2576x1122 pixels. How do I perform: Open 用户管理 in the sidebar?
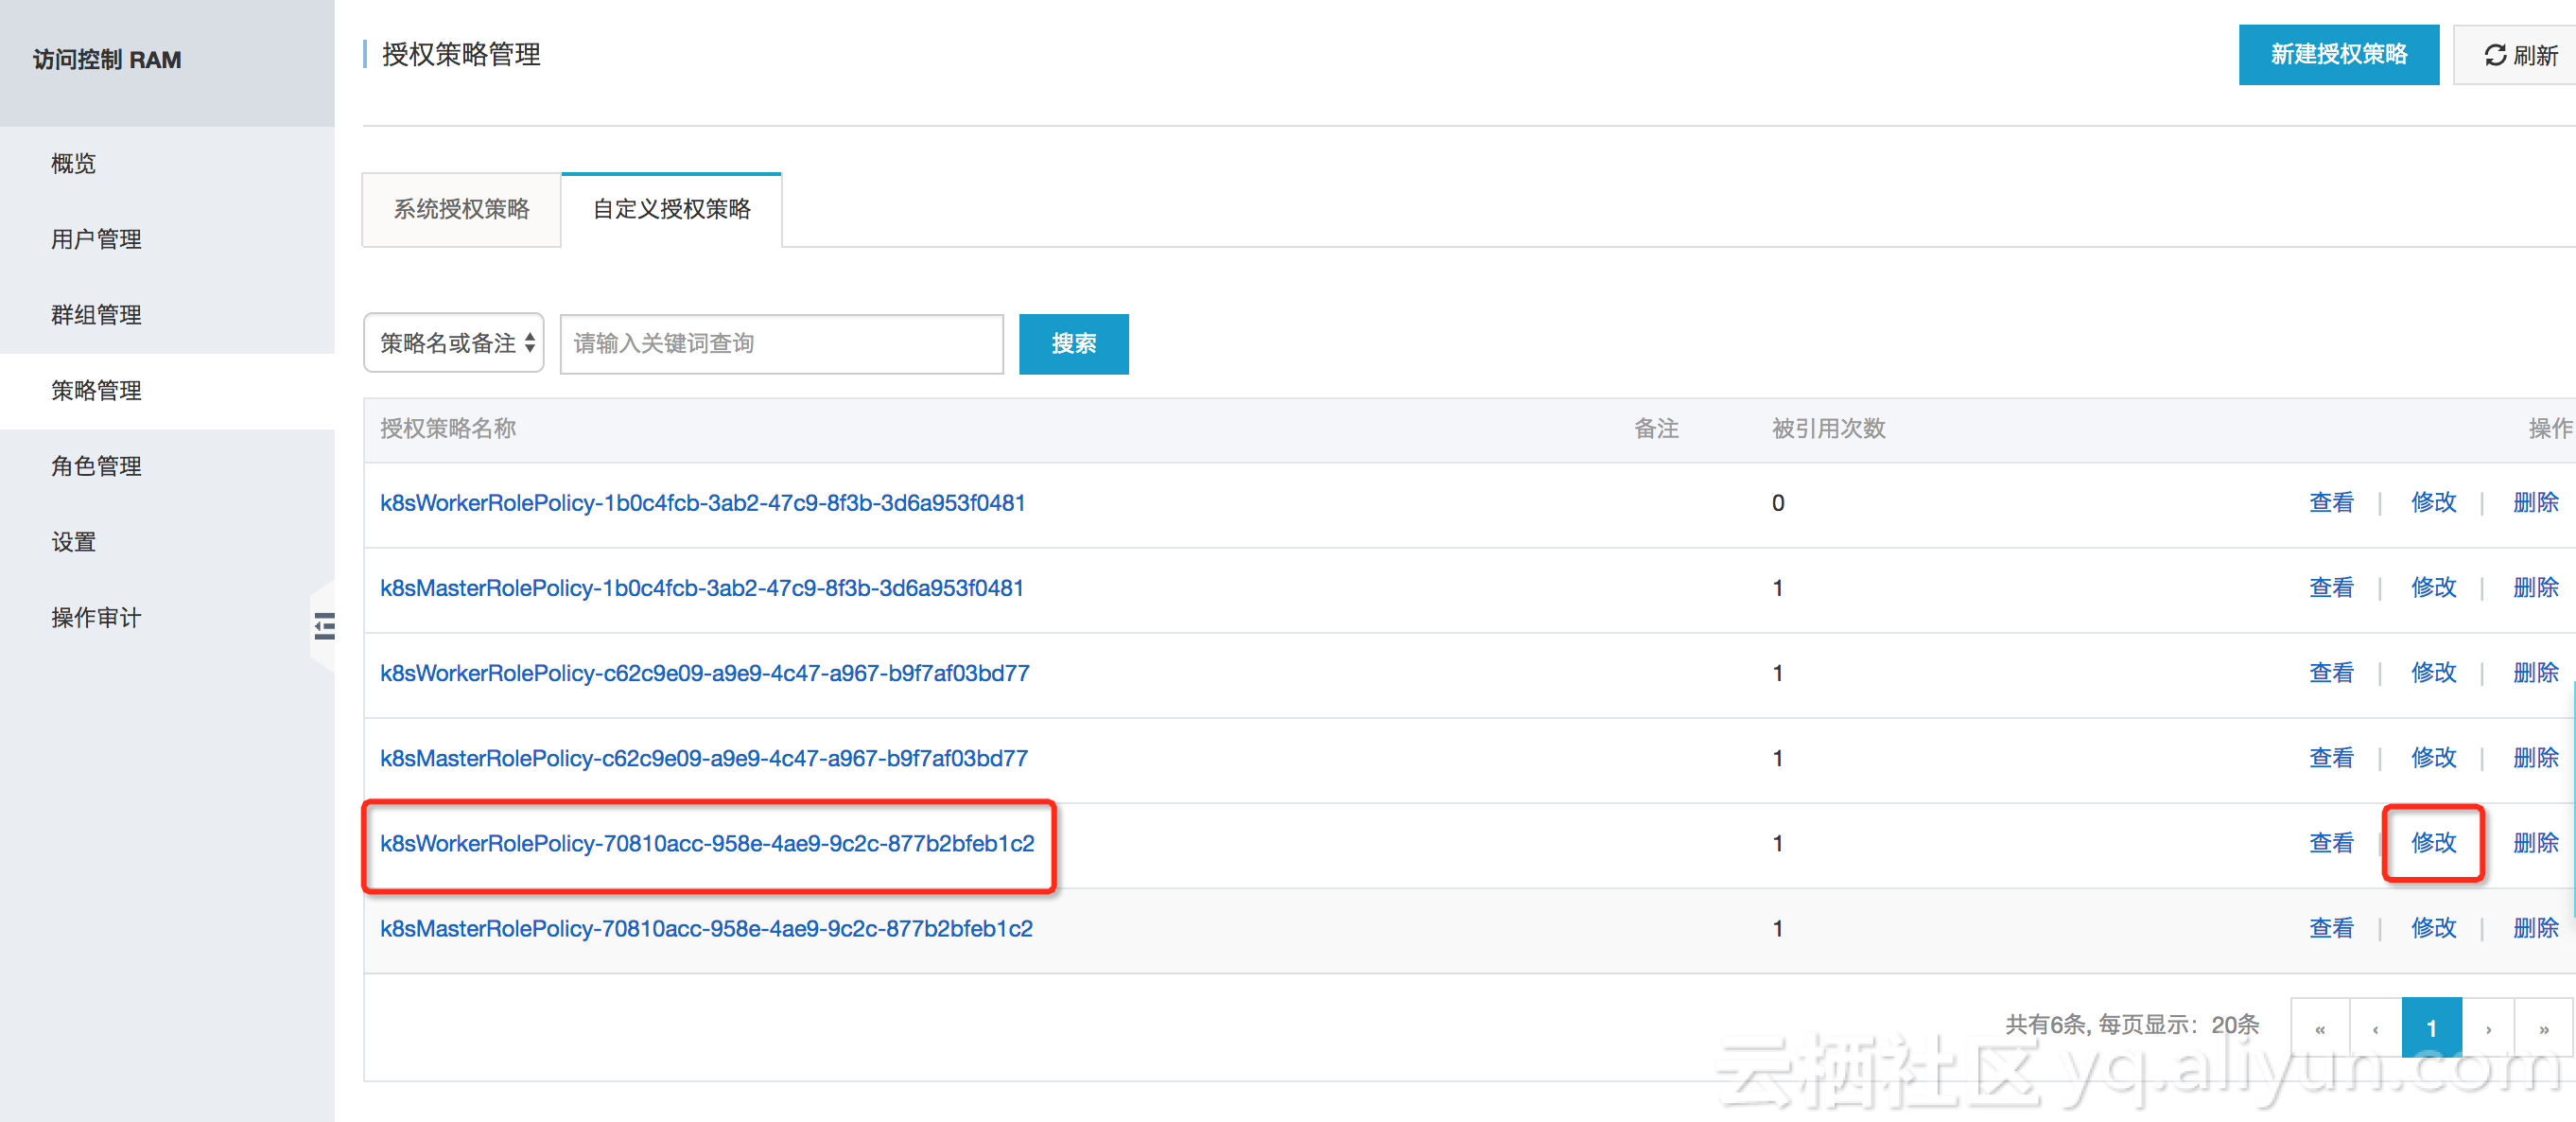click(96, 239)
